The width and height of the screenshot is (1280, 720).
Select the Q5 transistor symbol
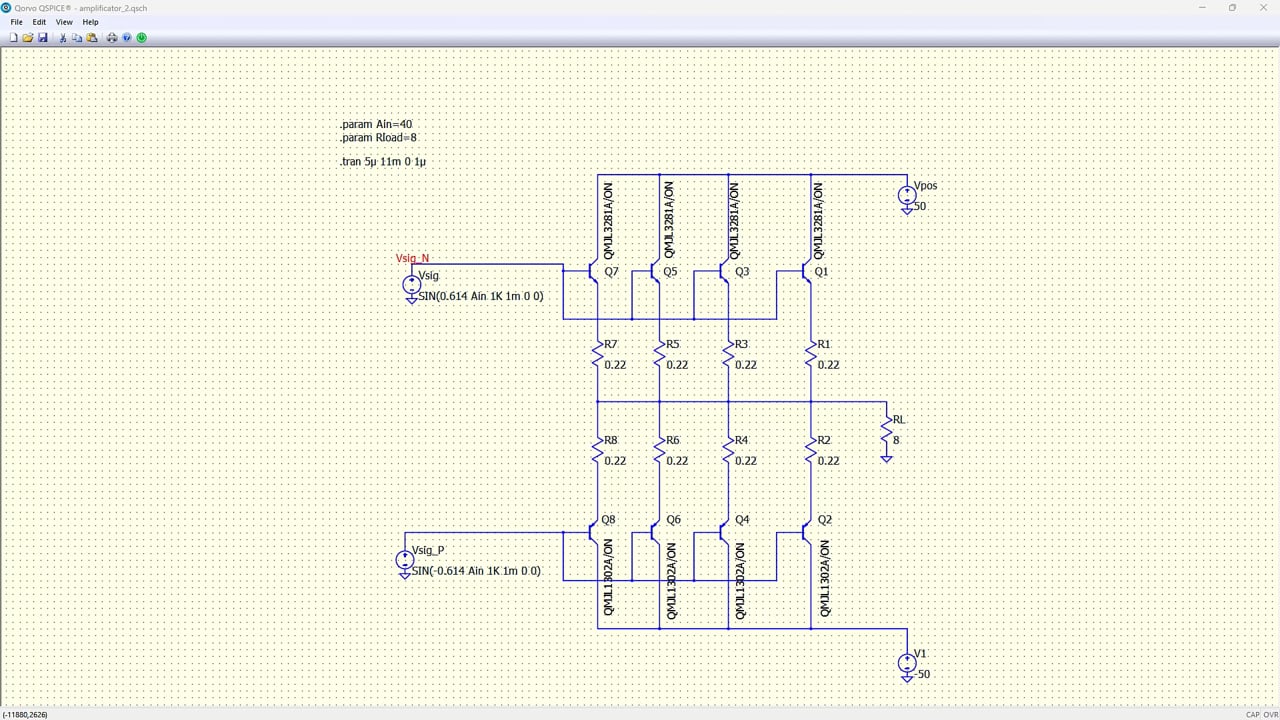(654, 270)
